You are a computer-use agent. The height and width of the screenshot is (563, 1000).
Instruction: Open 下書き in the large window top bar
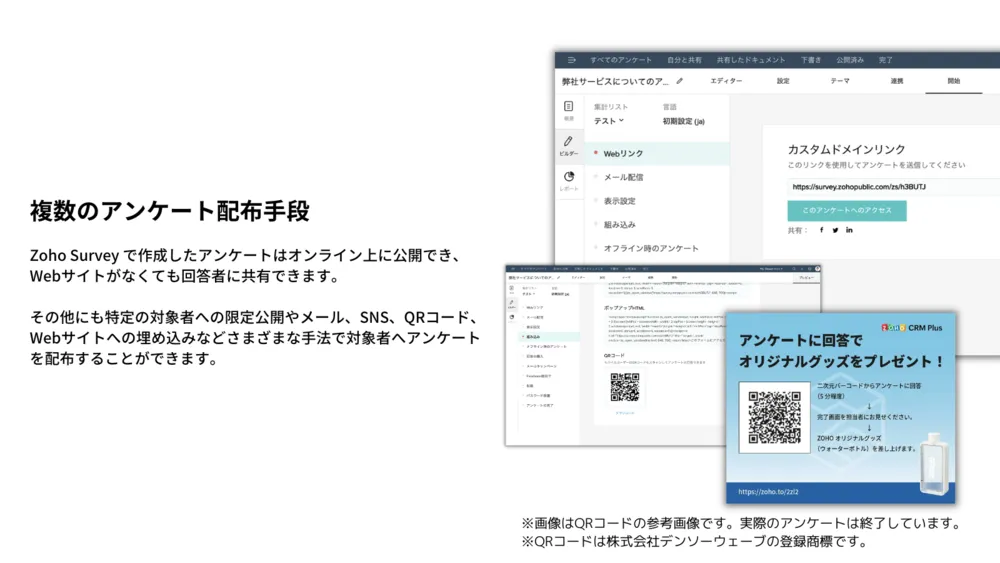pos(811,60)
